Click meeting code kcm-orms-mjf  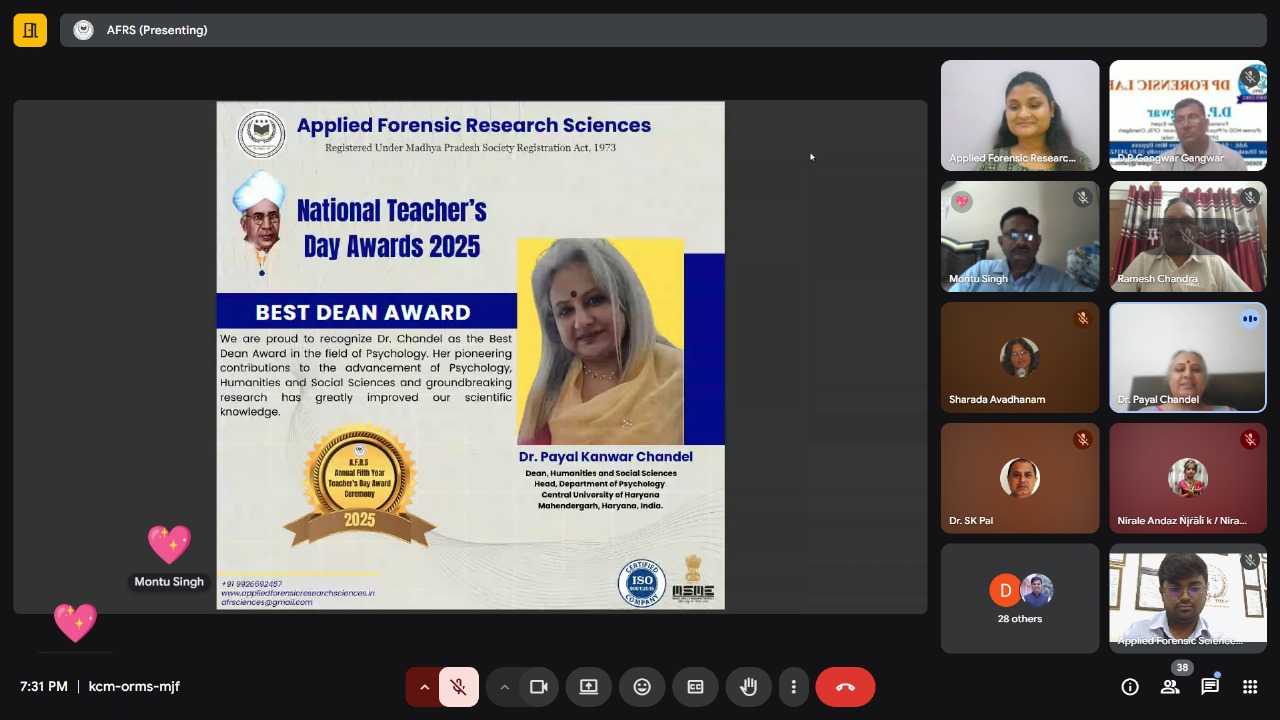[x=134, y=687]
